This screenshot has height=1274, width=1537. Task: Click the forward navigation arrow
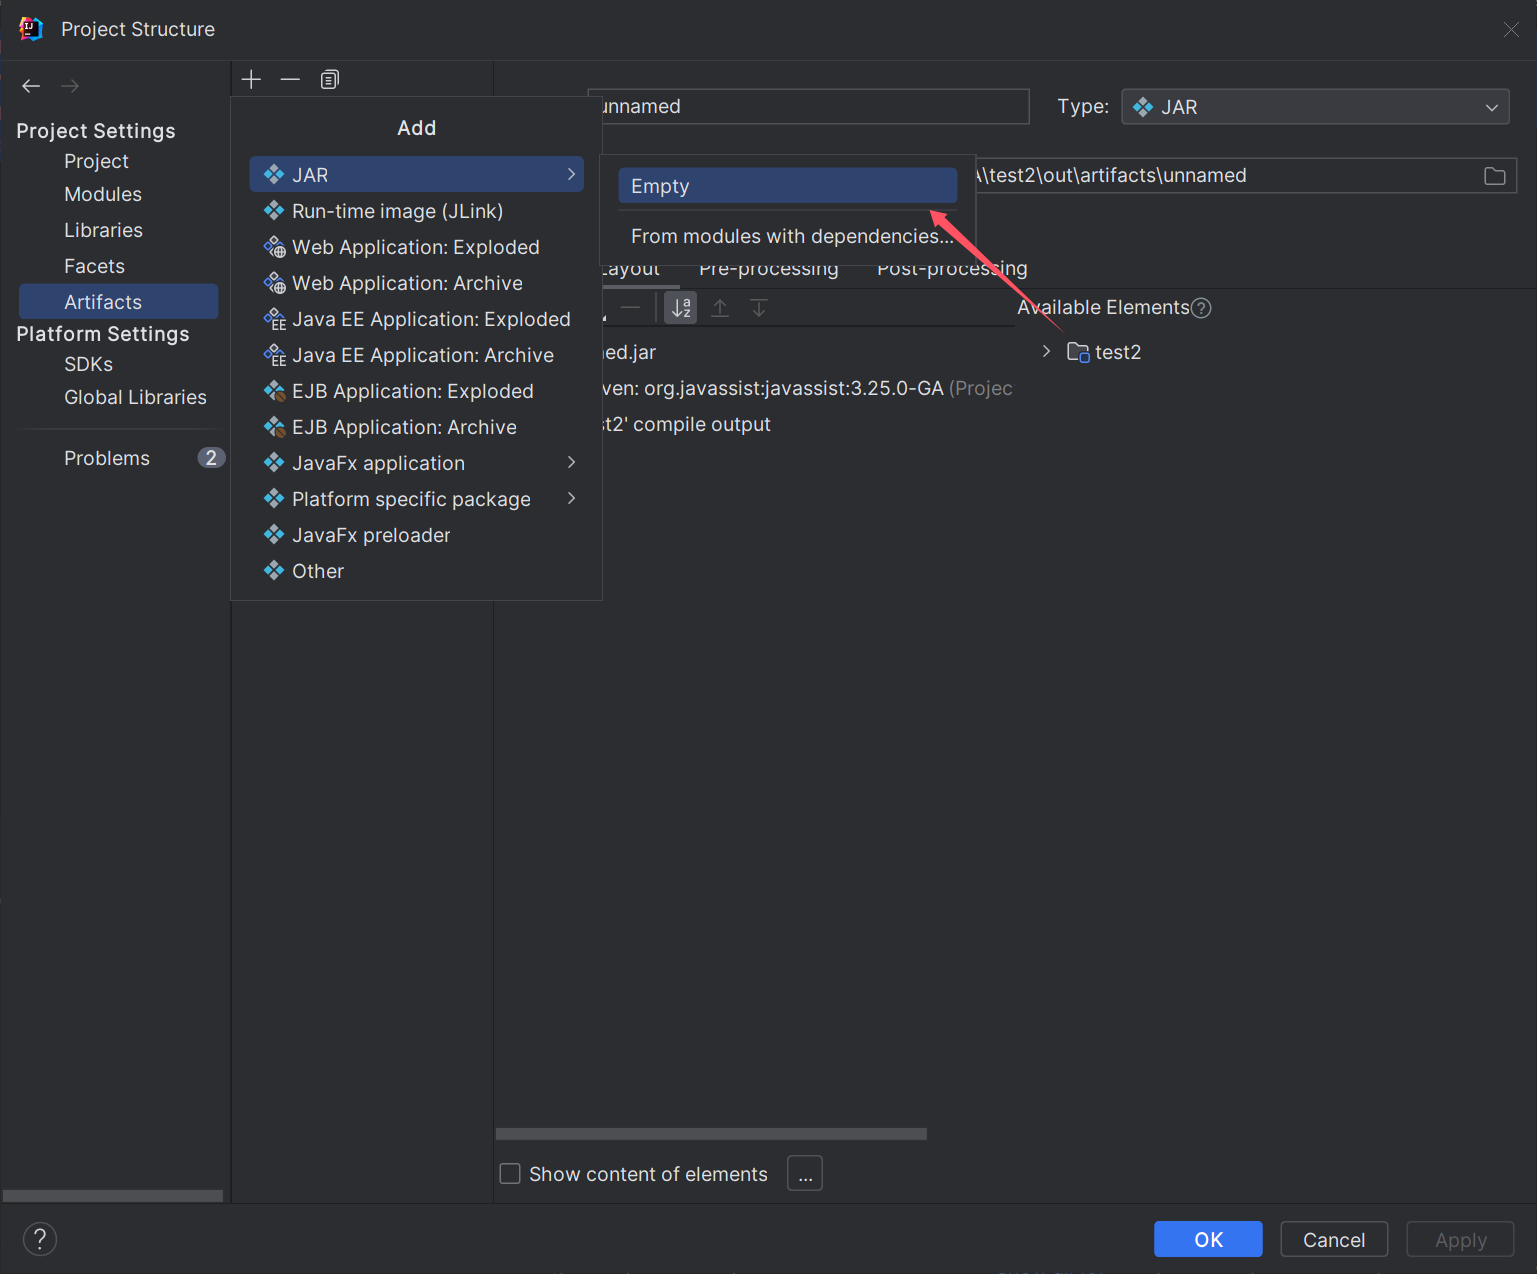click(70, 86)
